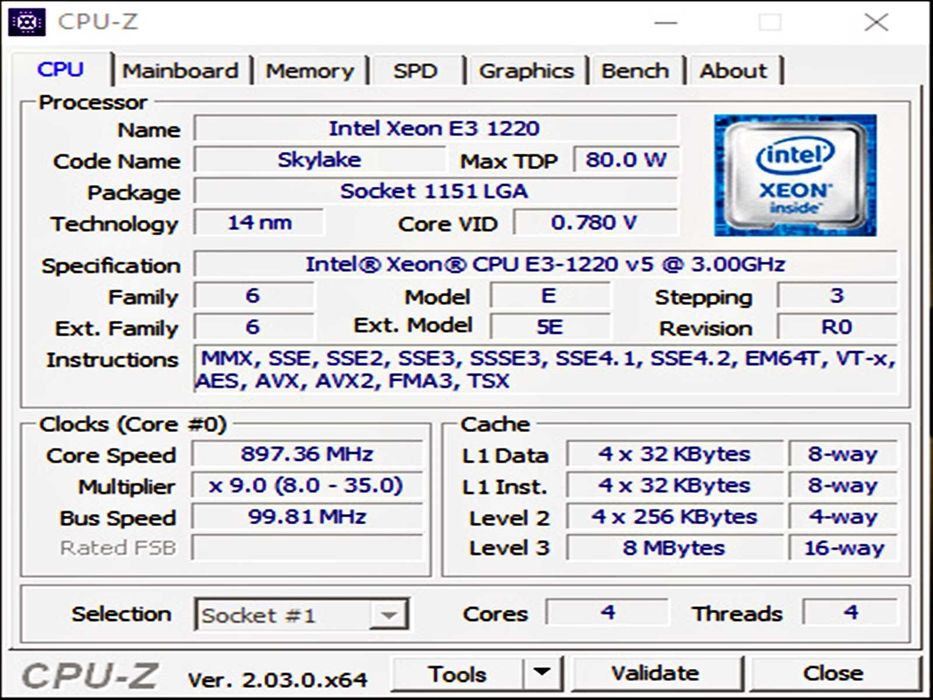The image size is (933, 700).
Task: Click the CPU-Z app icon in title bar
Action: point(27,23)
